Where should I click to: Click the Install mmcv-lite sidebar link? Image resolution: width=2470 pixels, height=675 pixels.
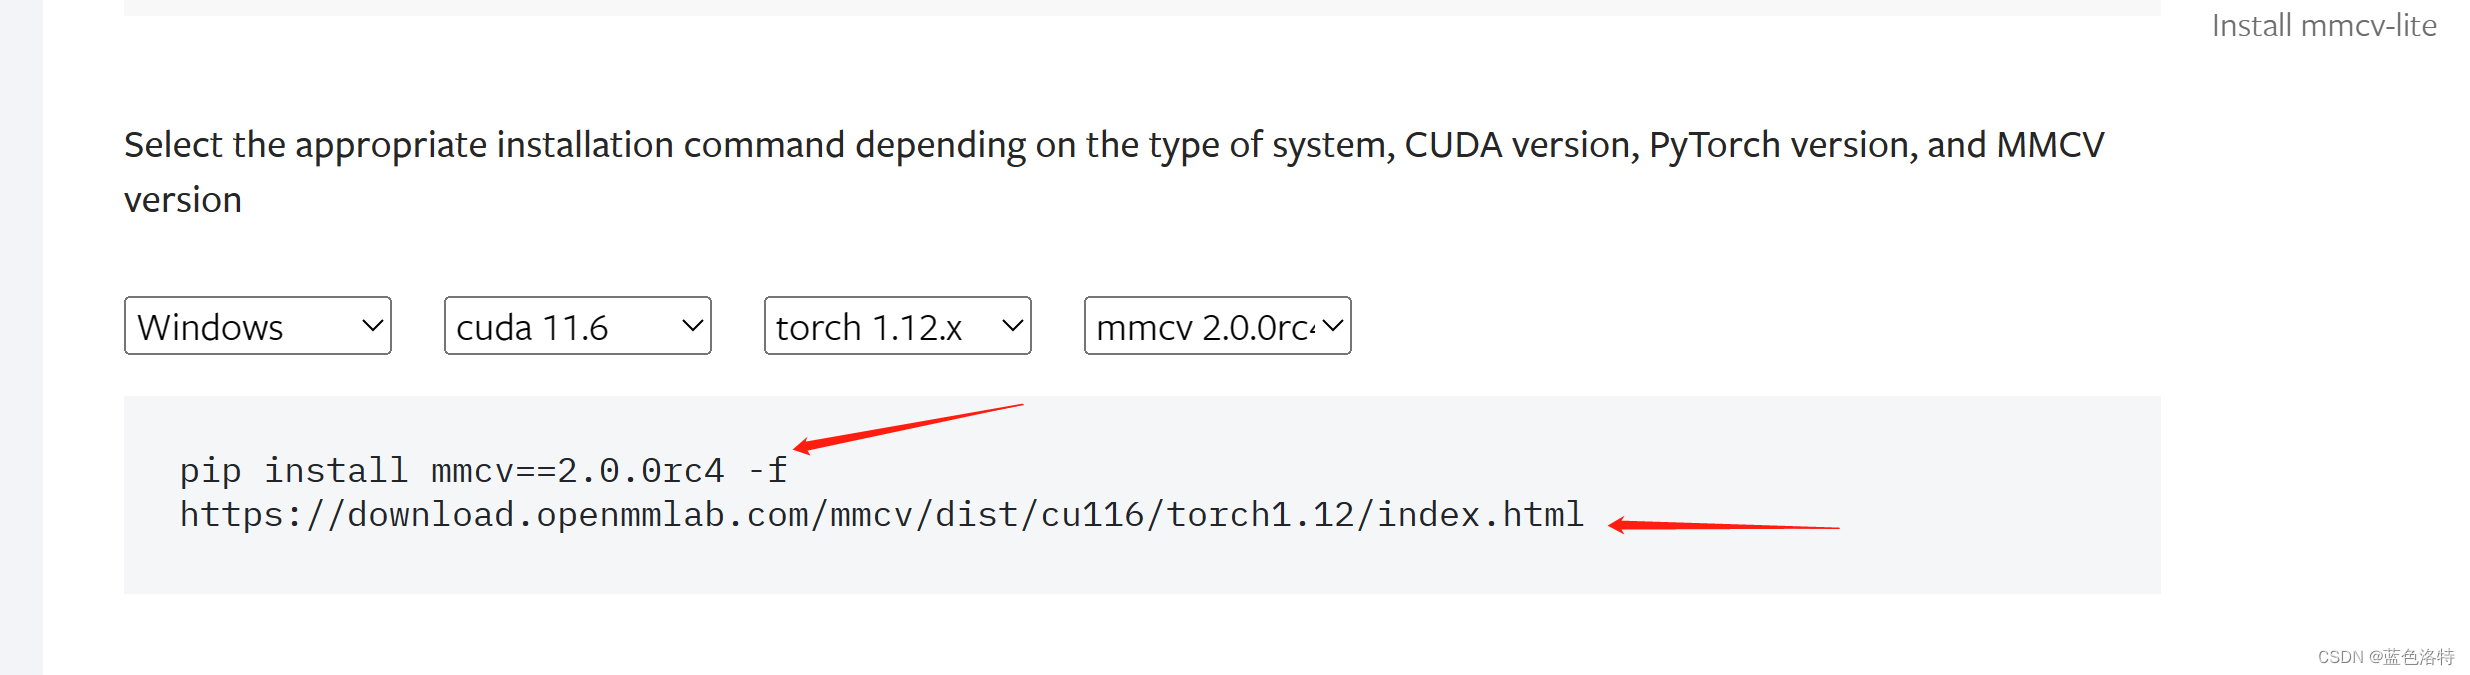(x=2325, y=25)
